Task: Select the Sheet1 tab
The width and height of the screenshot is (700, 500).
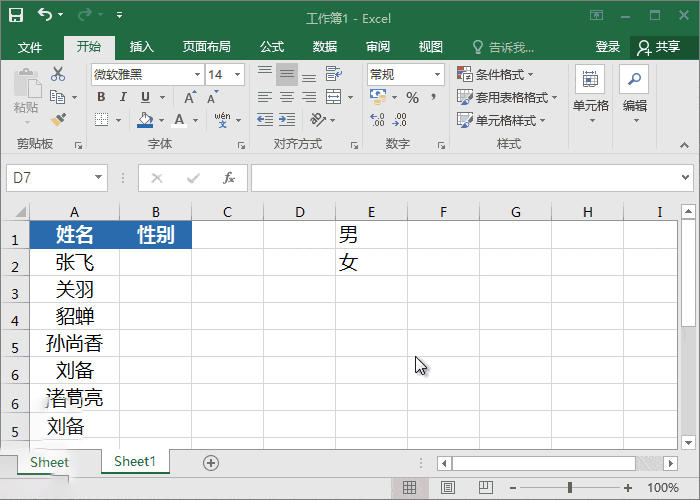Action: 135,461
